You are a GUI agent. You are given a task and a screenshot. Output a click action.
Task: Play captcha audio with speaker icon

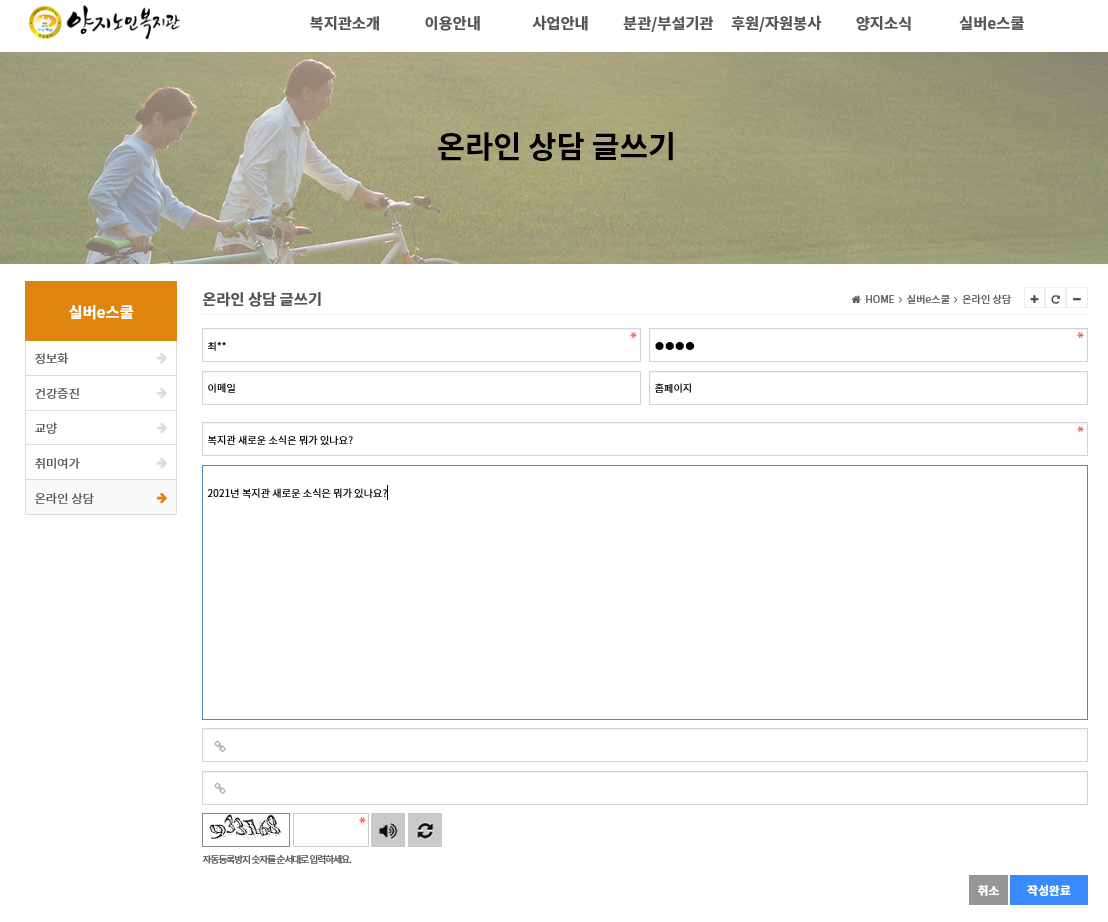(x=388, y=830)
